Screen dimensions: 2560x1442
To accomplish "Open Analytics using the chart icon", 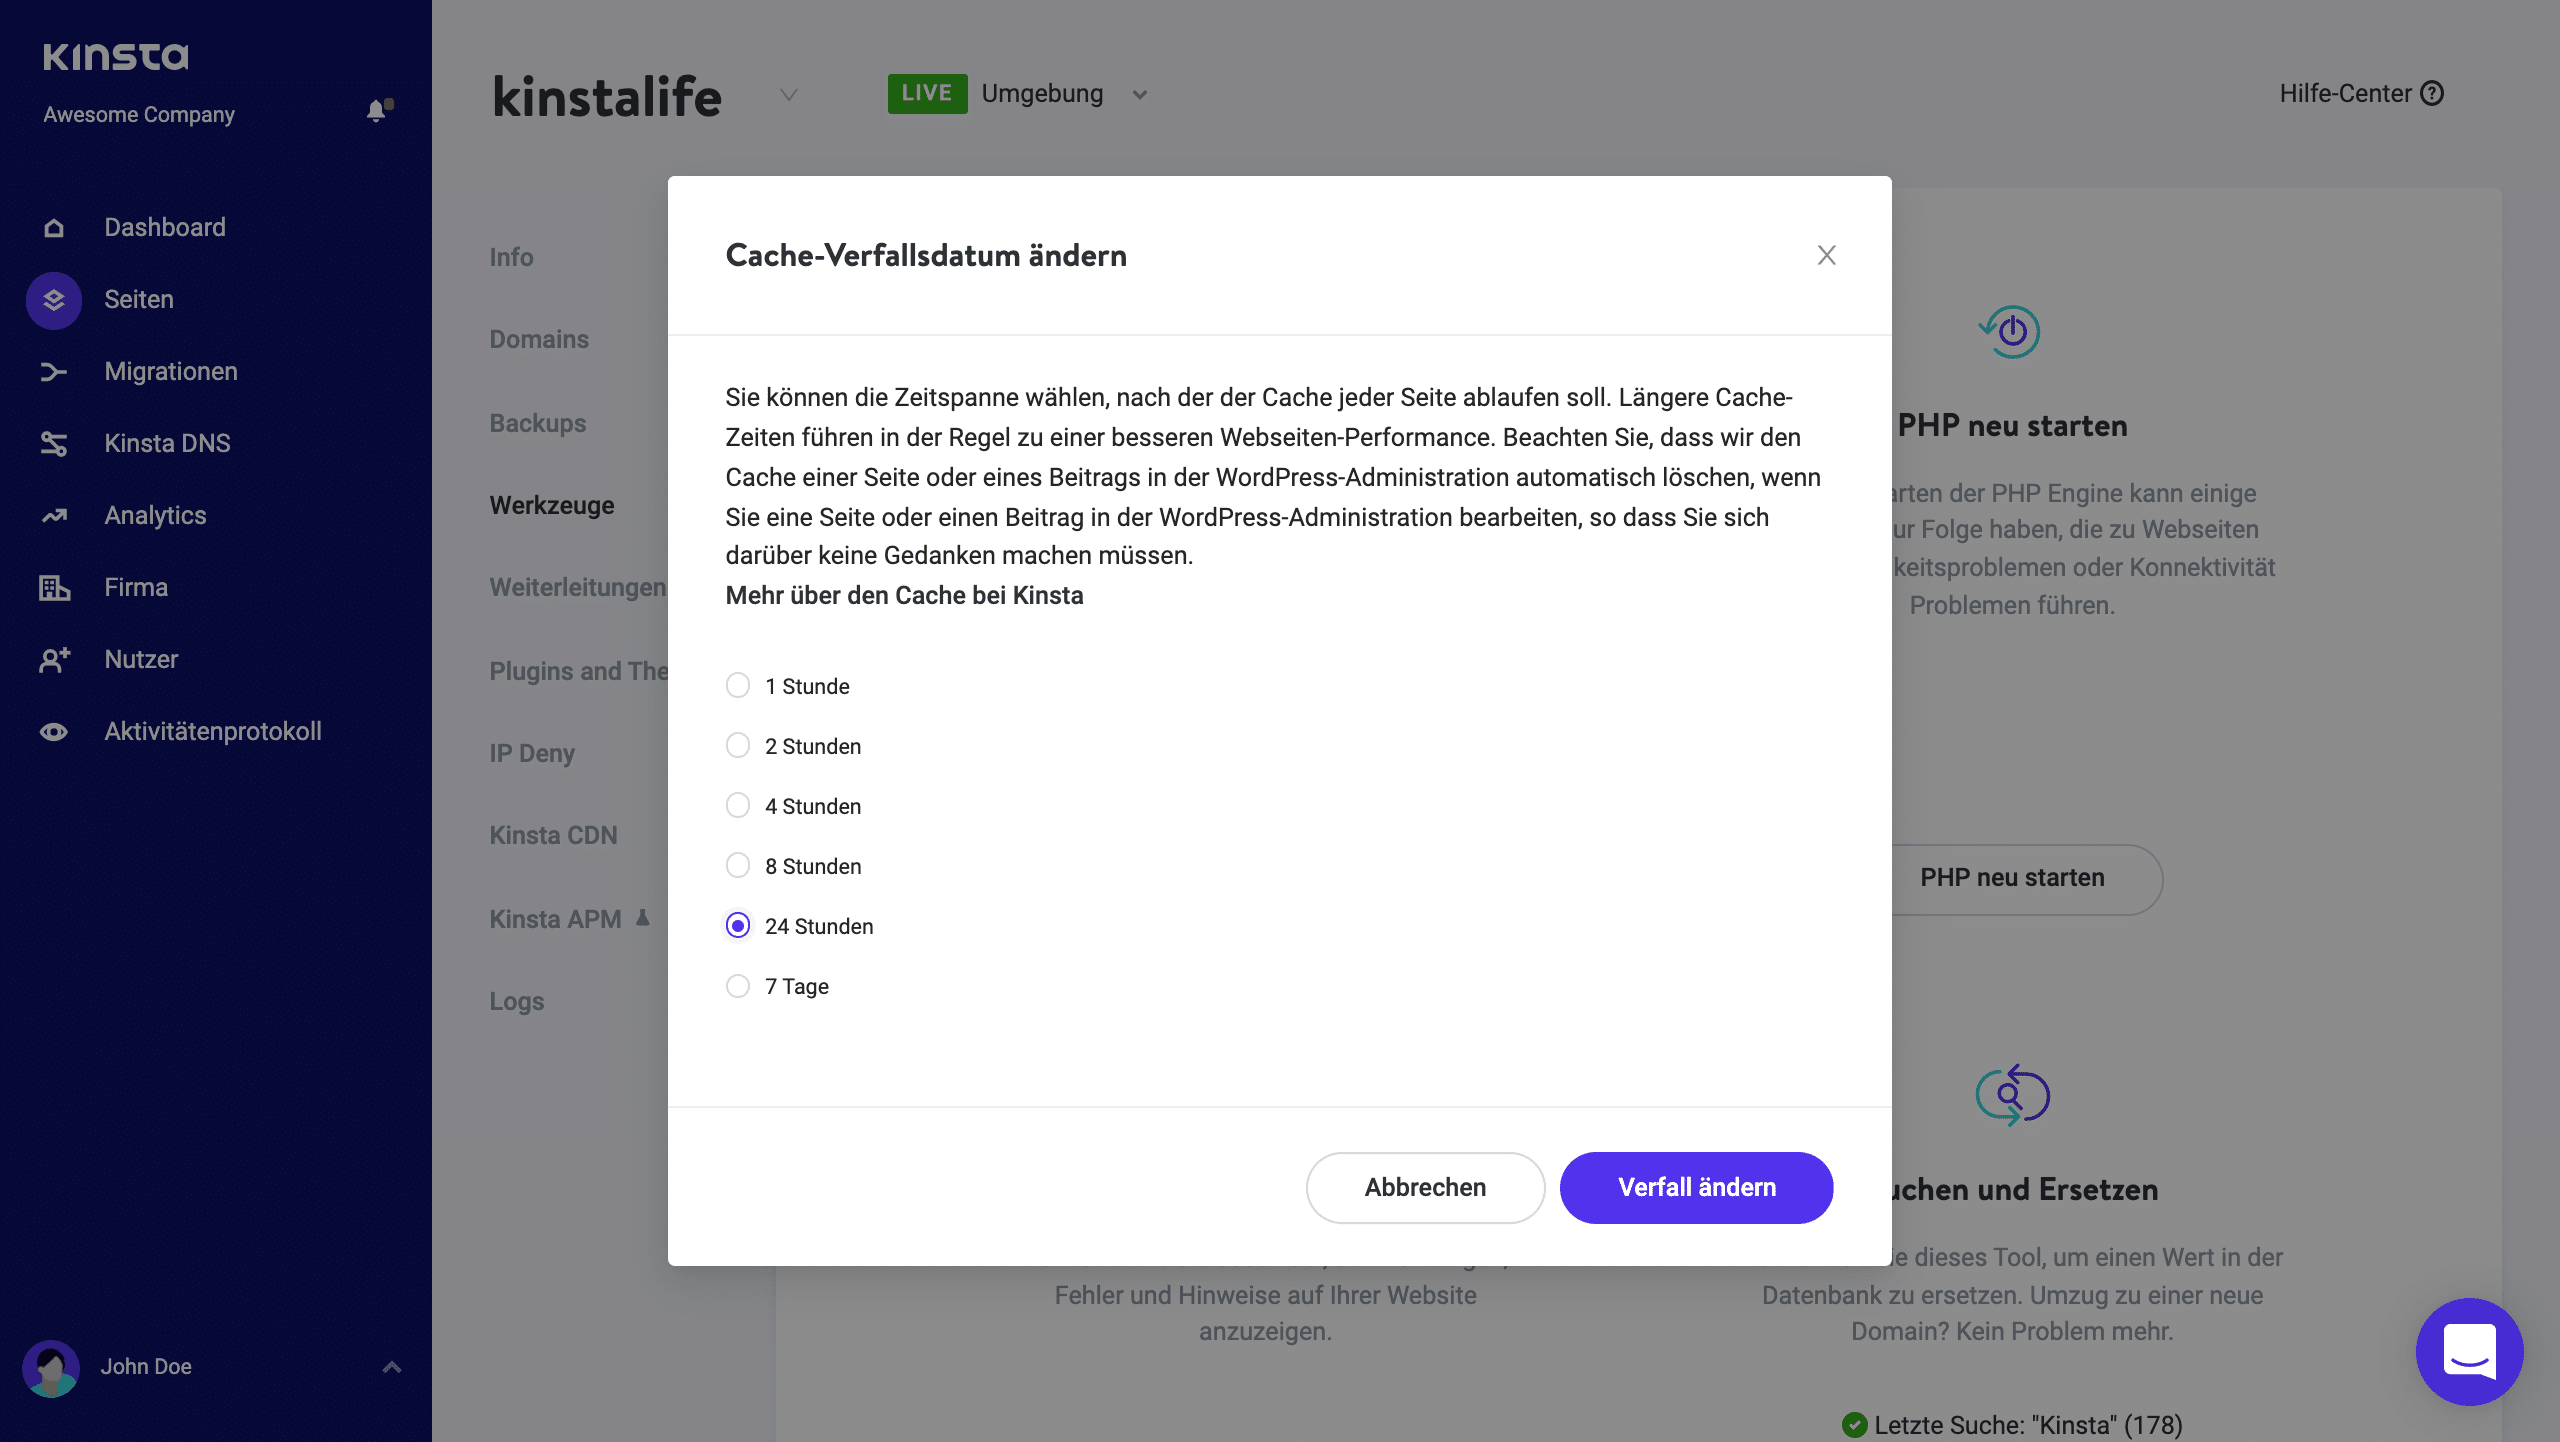I will pyautogui.click(x=53, y=515).
